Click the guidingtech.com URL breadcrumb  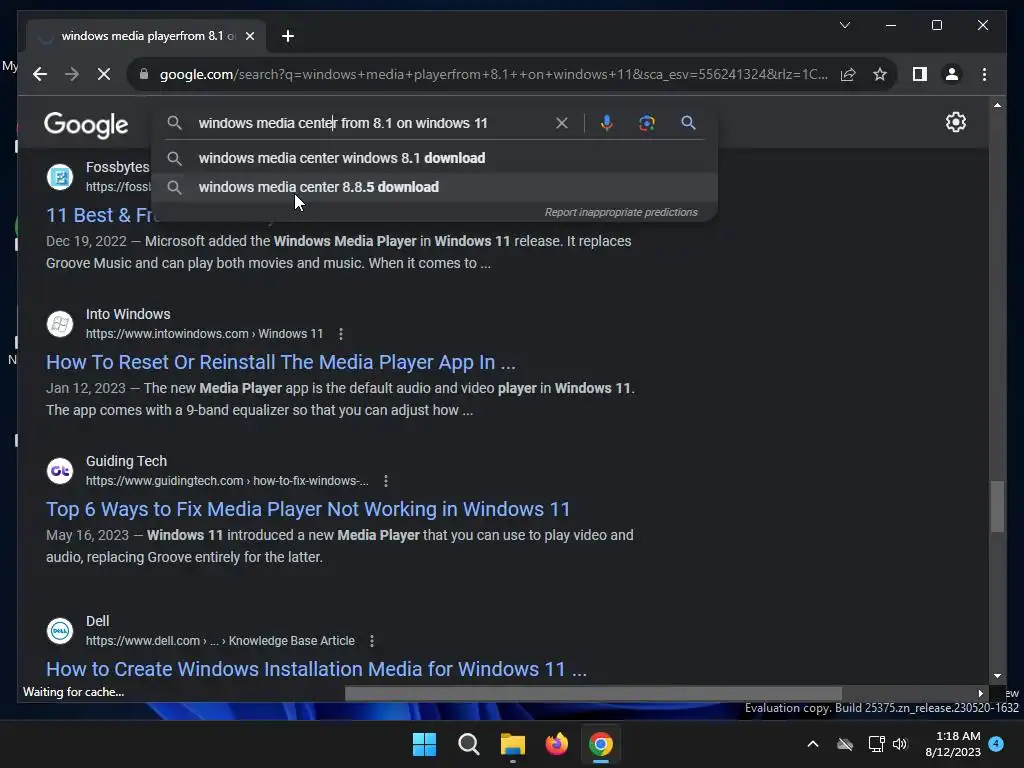point(227,481)
